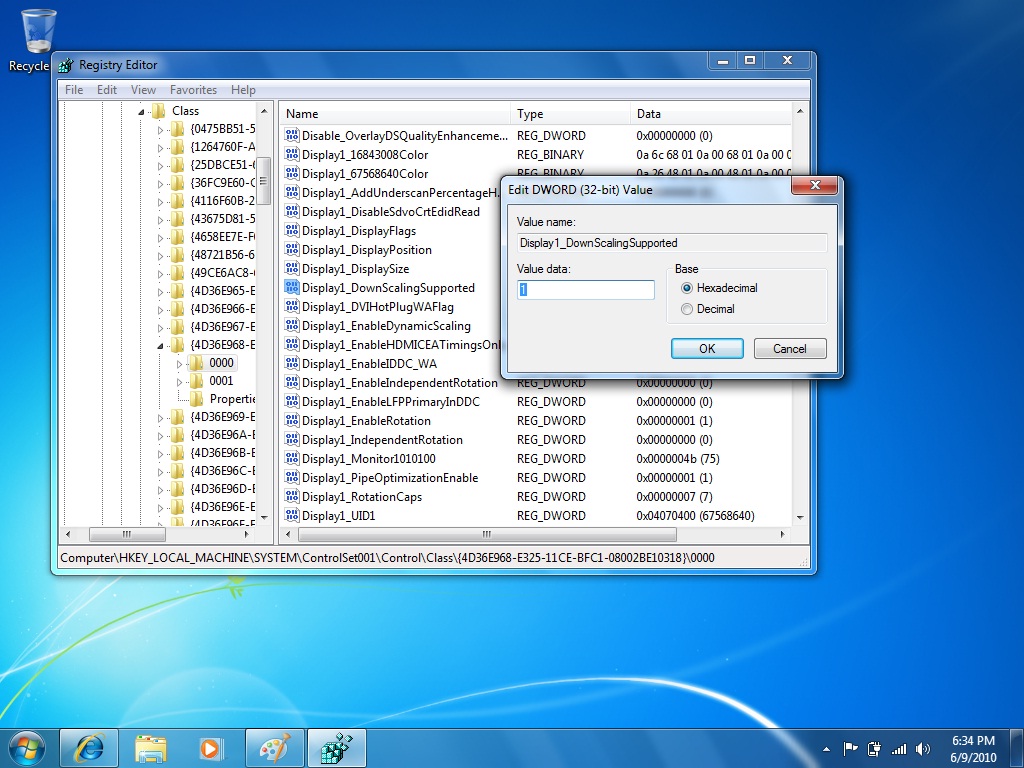The image size is (1024, 768).
Task: Collapse the Class tree node
Action: click(x=141, y=112)
